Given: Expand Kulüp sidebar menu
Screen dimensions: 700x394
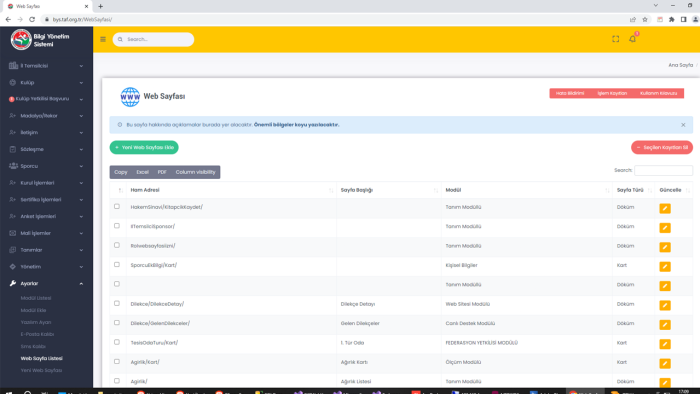Looking at the screenshot, I should [x=46, y=83].
